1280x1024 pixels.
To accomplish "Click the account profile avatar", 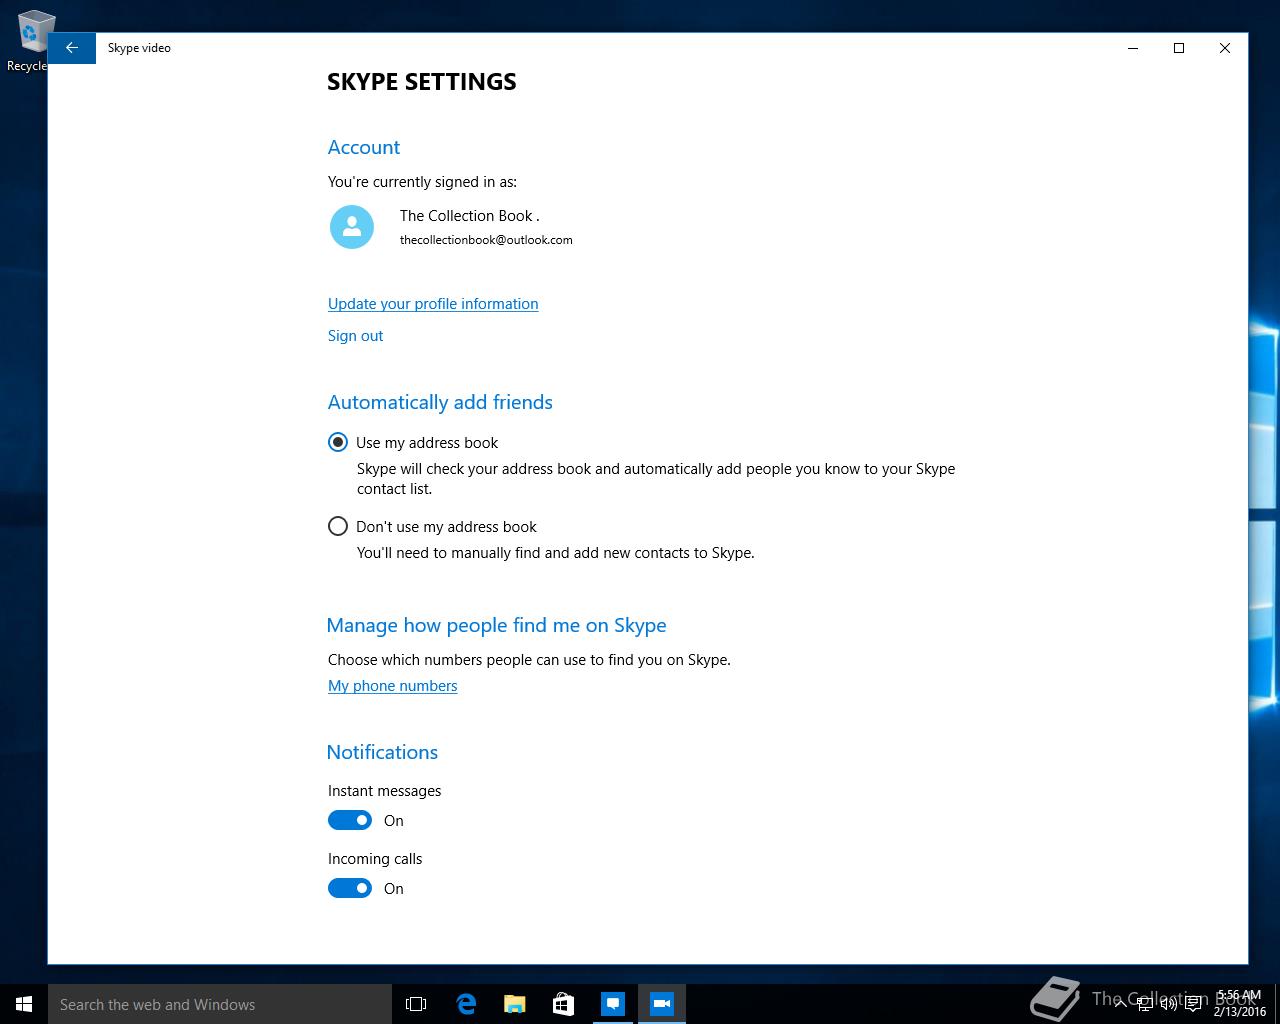I will coord(352,227).
